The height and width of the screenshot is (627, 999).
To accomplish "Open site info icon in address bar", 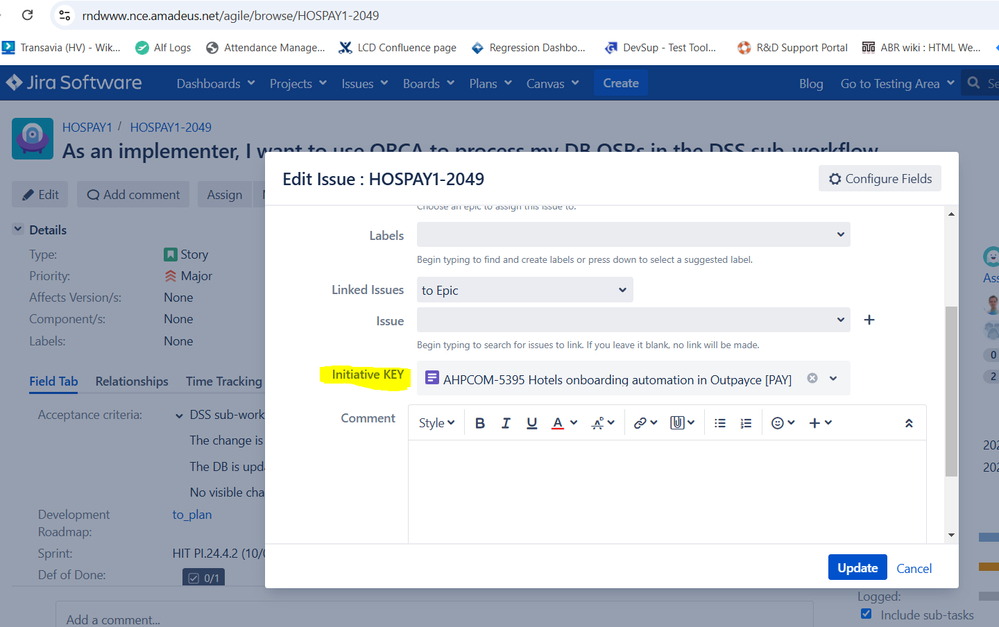I will pyautogui.click(x=64, y=15).
